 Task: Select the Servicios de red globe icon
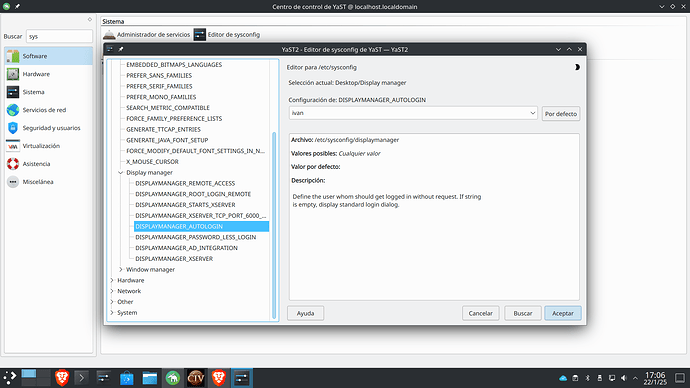pyautogui.click(x=13, y=110)
